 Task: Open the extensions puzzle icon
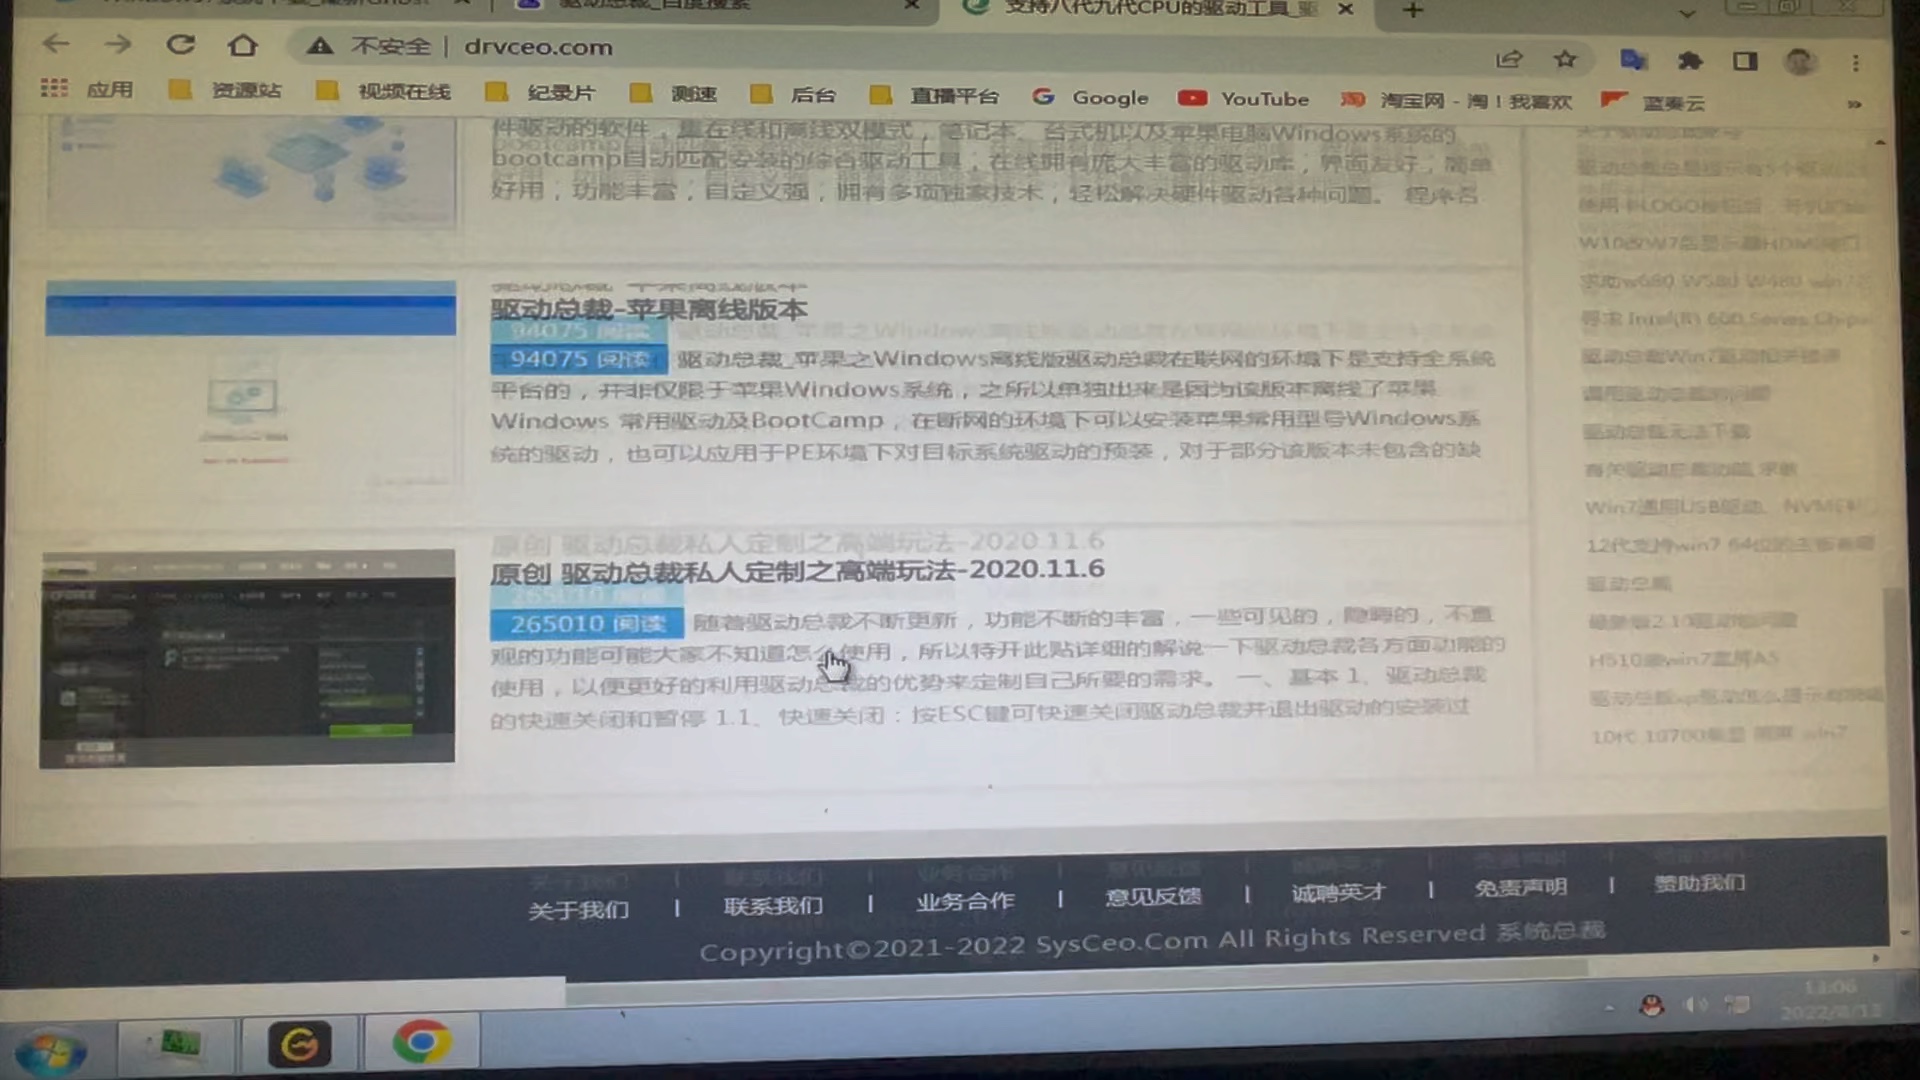point(1690,61)
